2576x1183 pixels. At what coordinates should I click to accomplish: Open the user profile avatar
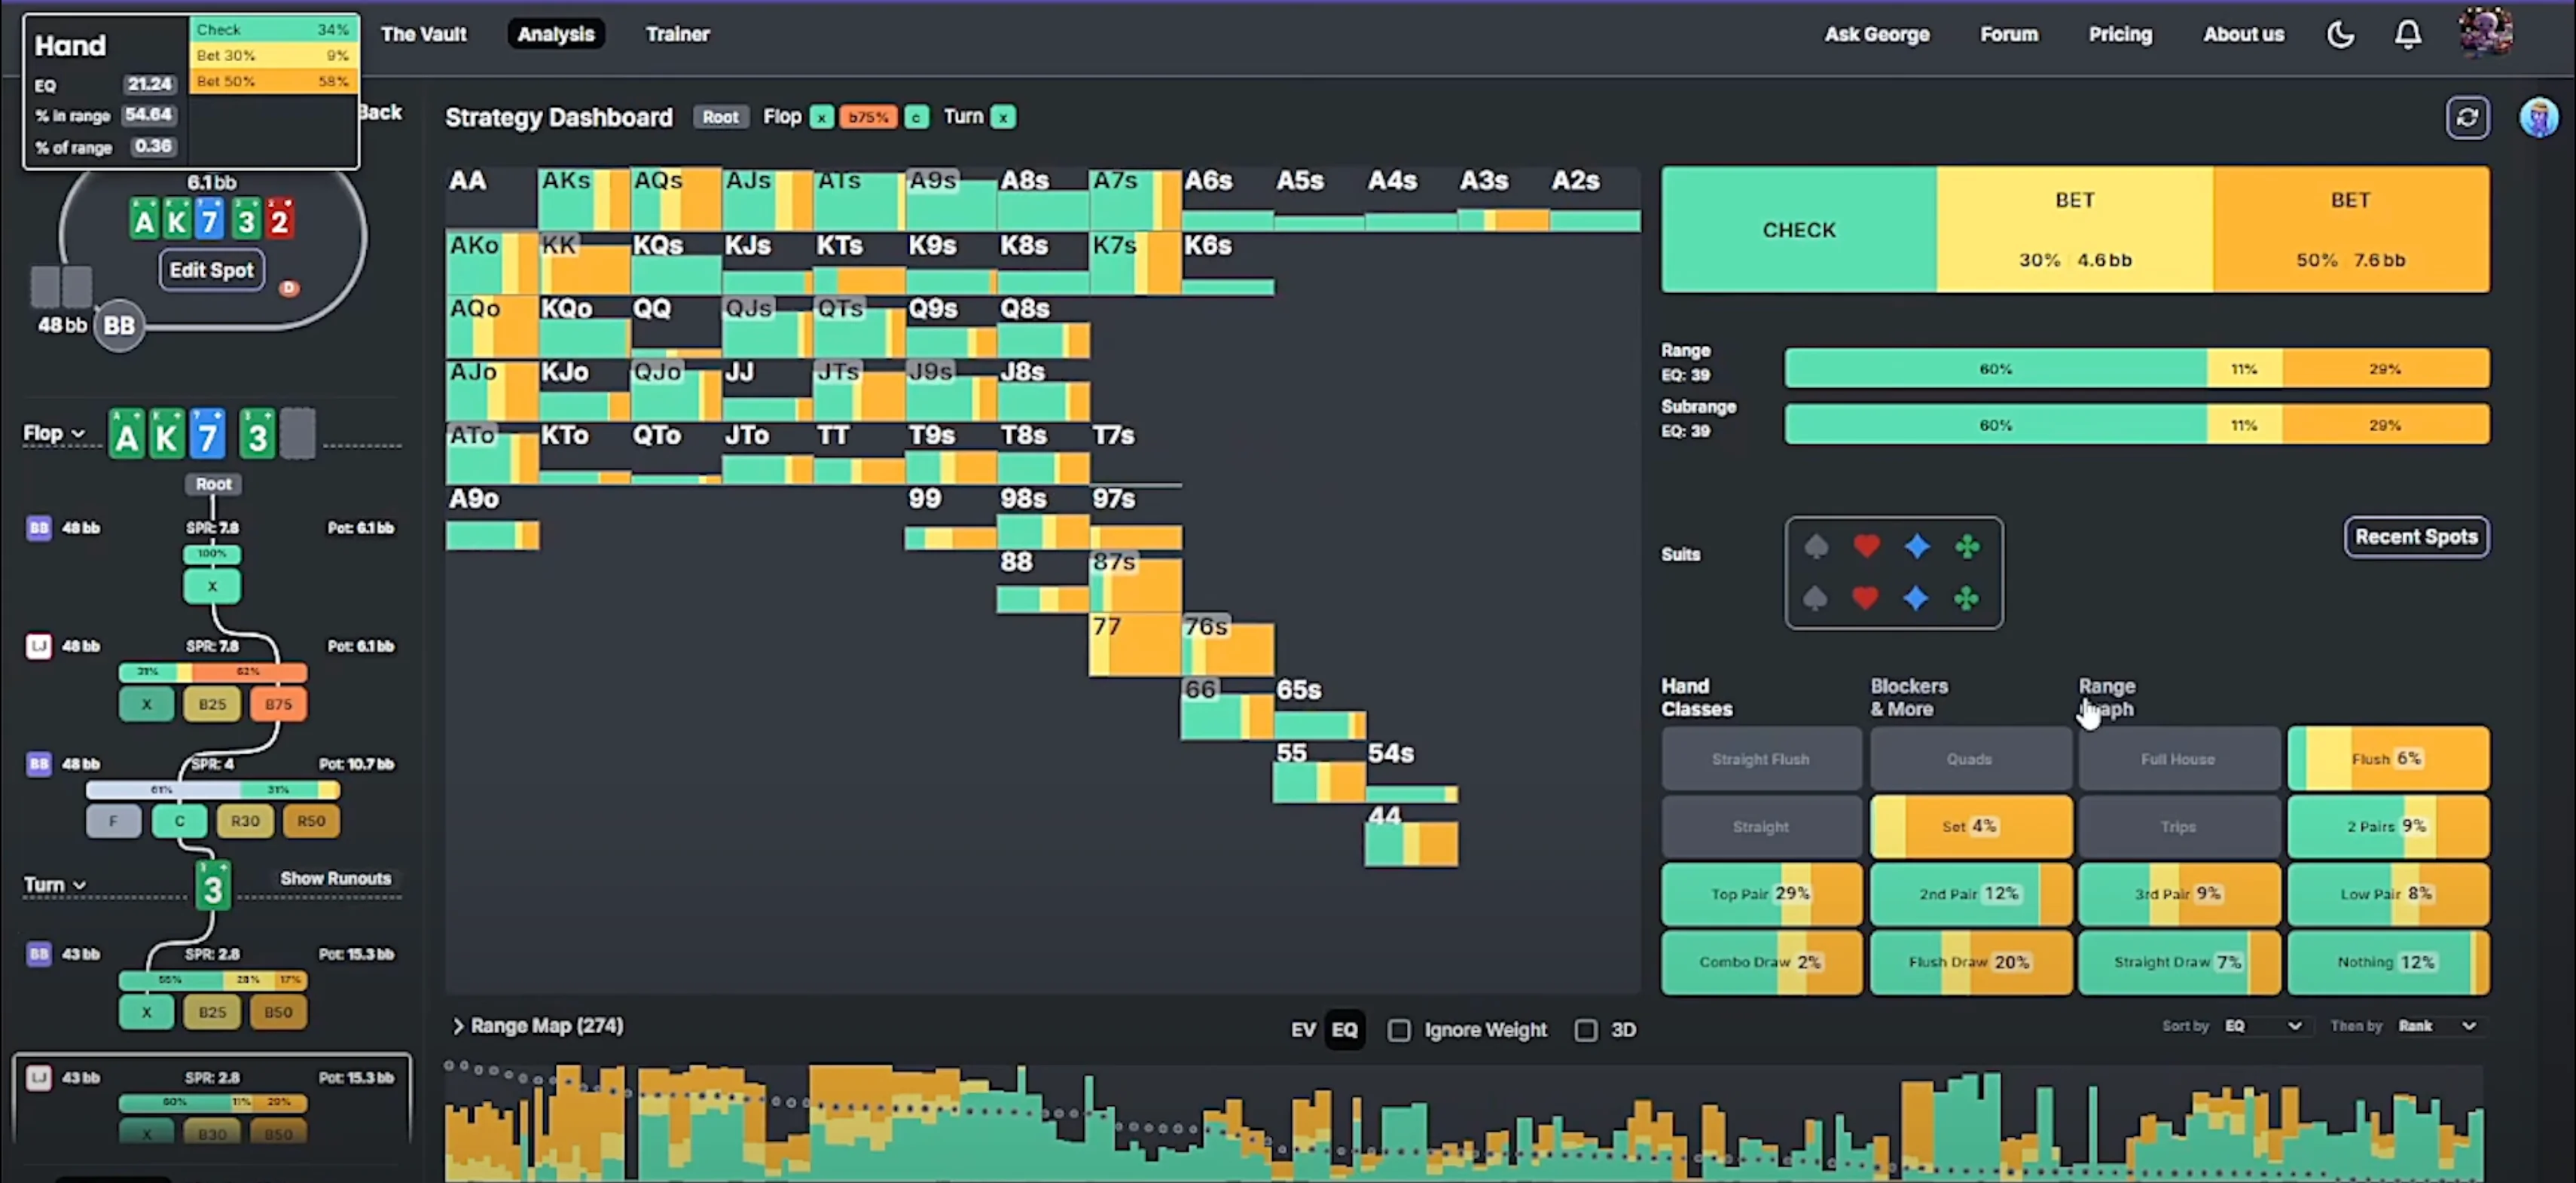tap(2485, 33)
